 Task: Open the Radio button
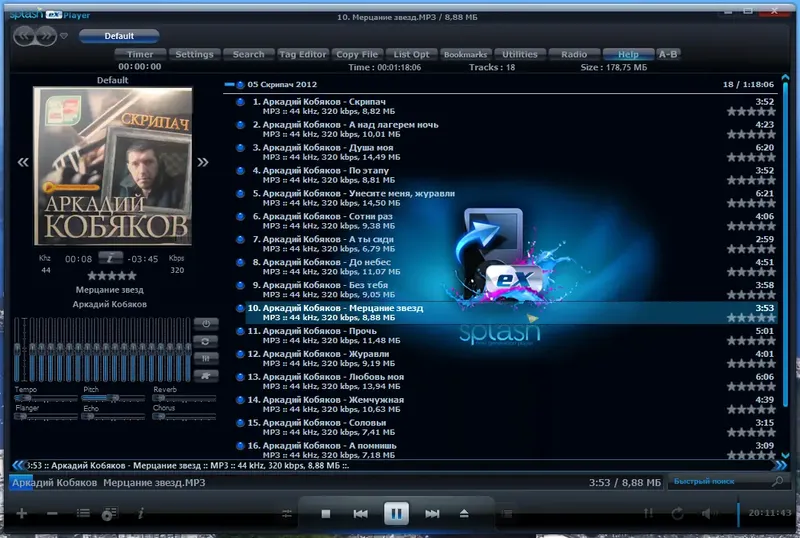pyautogui.click(x=574, y=54)
